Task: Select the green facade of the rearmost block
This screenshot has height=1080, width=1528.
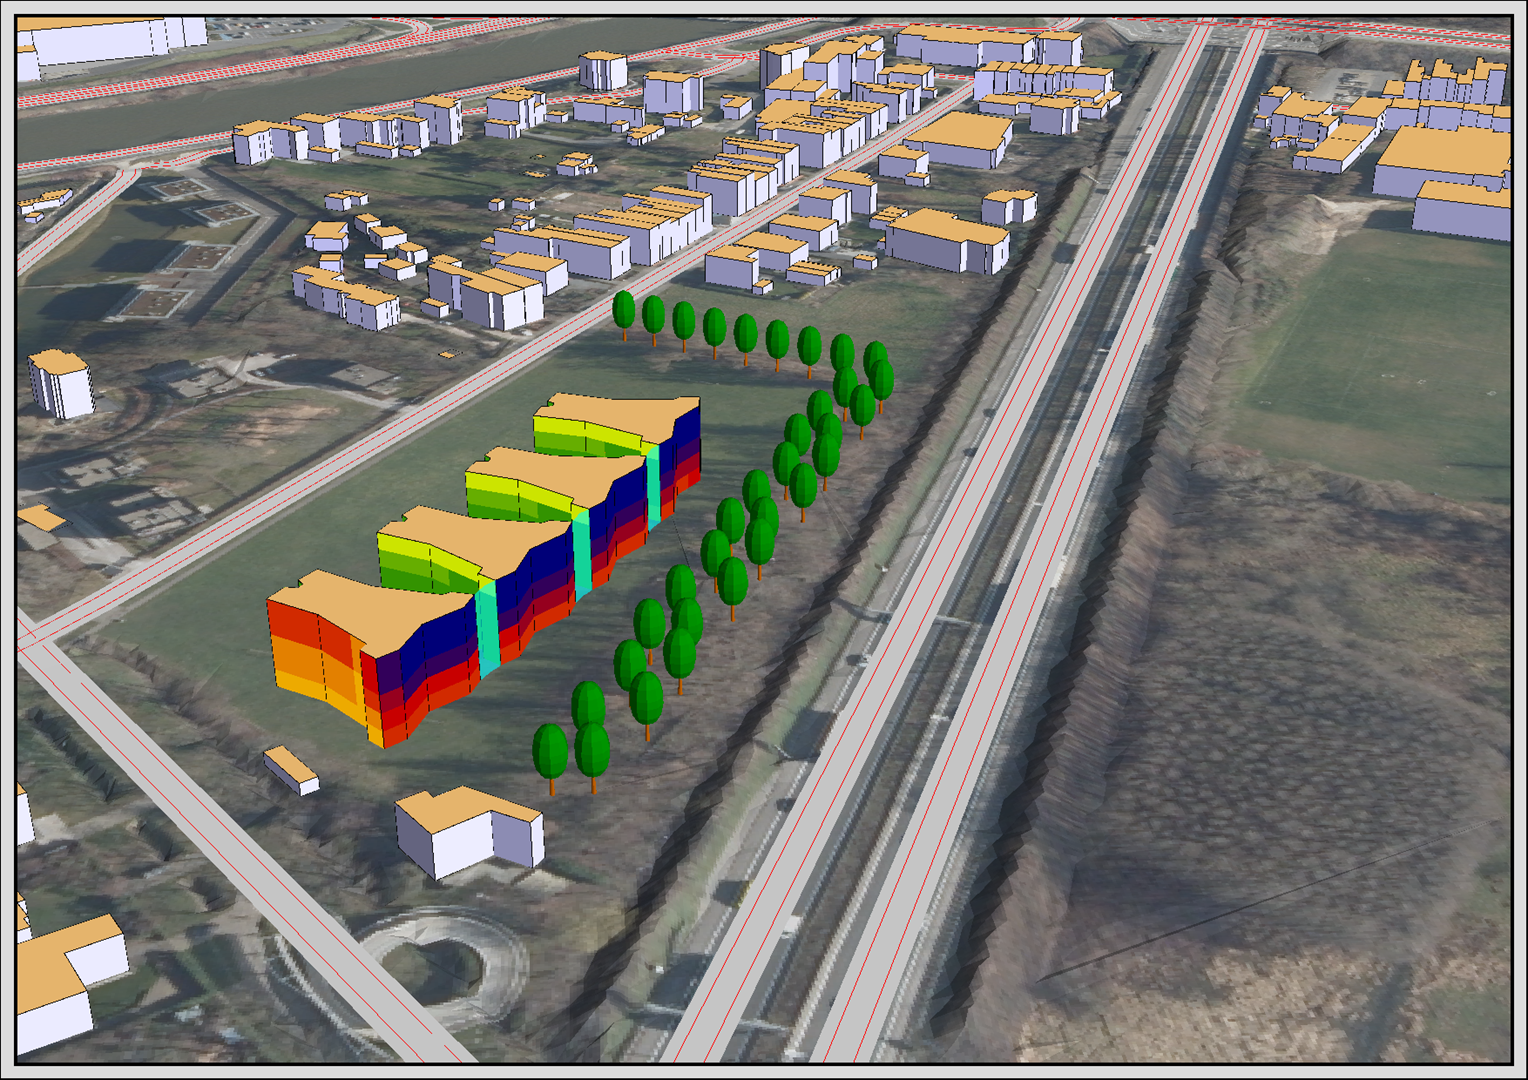Action: (x=580, y=437)
